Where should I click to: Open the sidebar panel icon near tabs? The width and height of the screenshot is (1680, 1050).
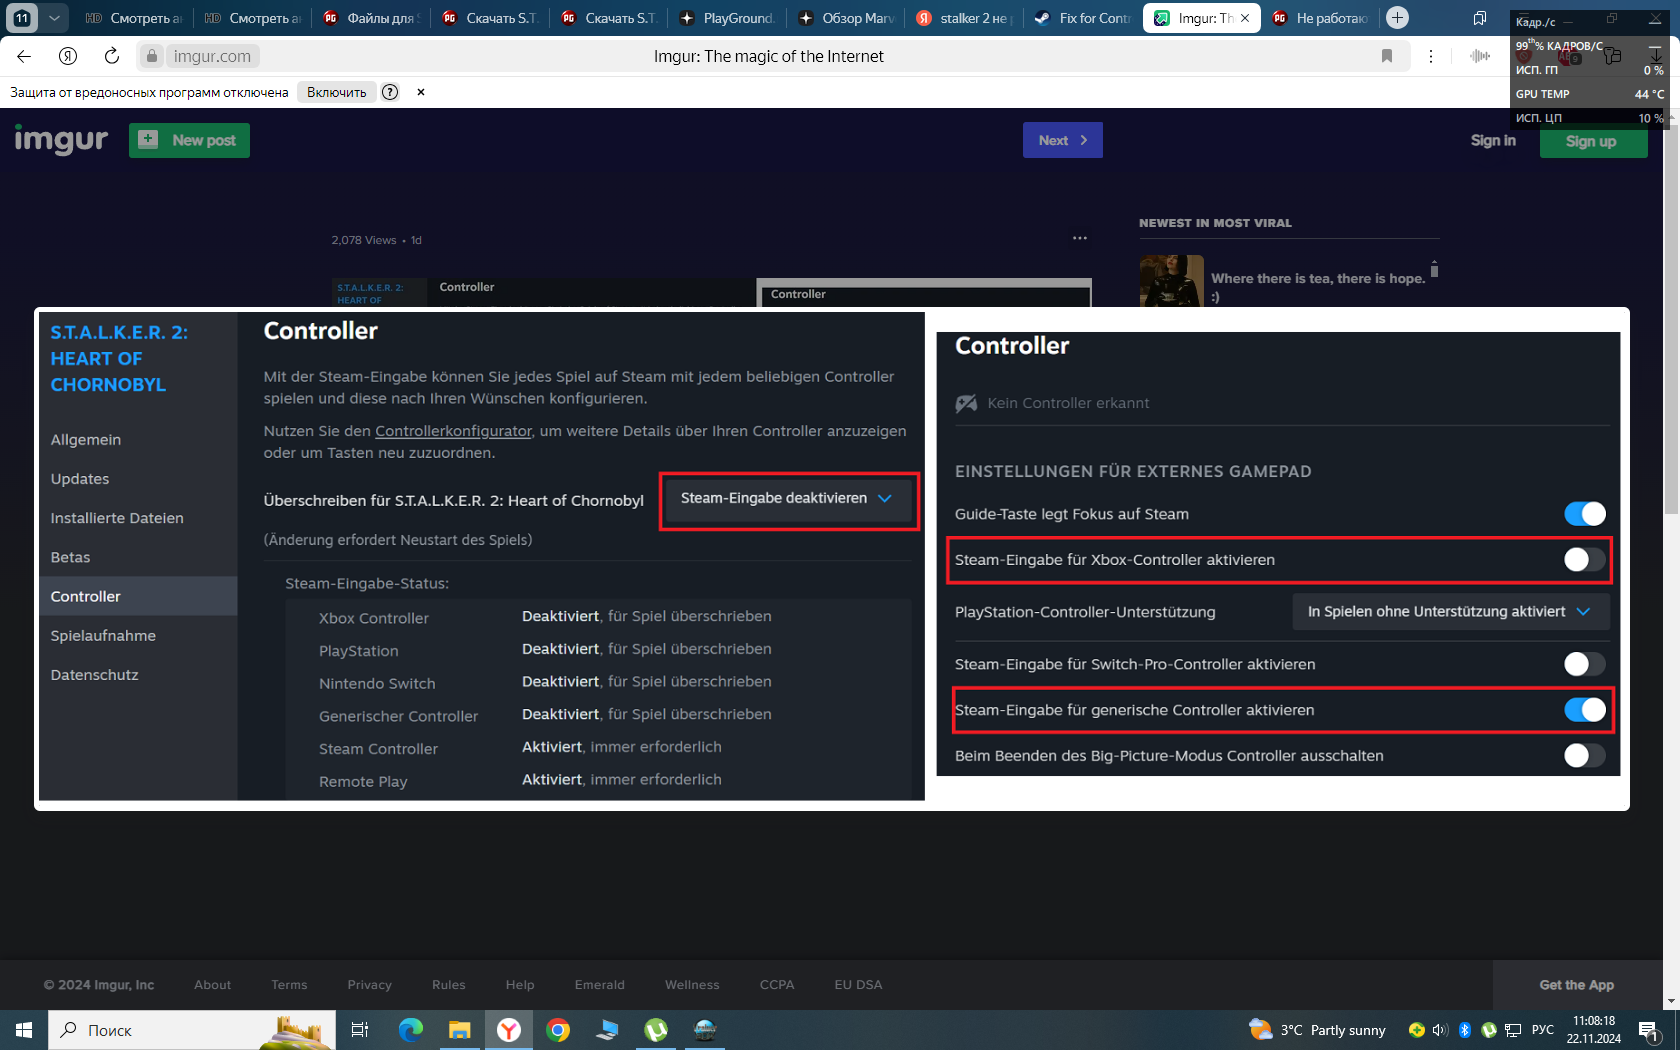point(1479,18)
